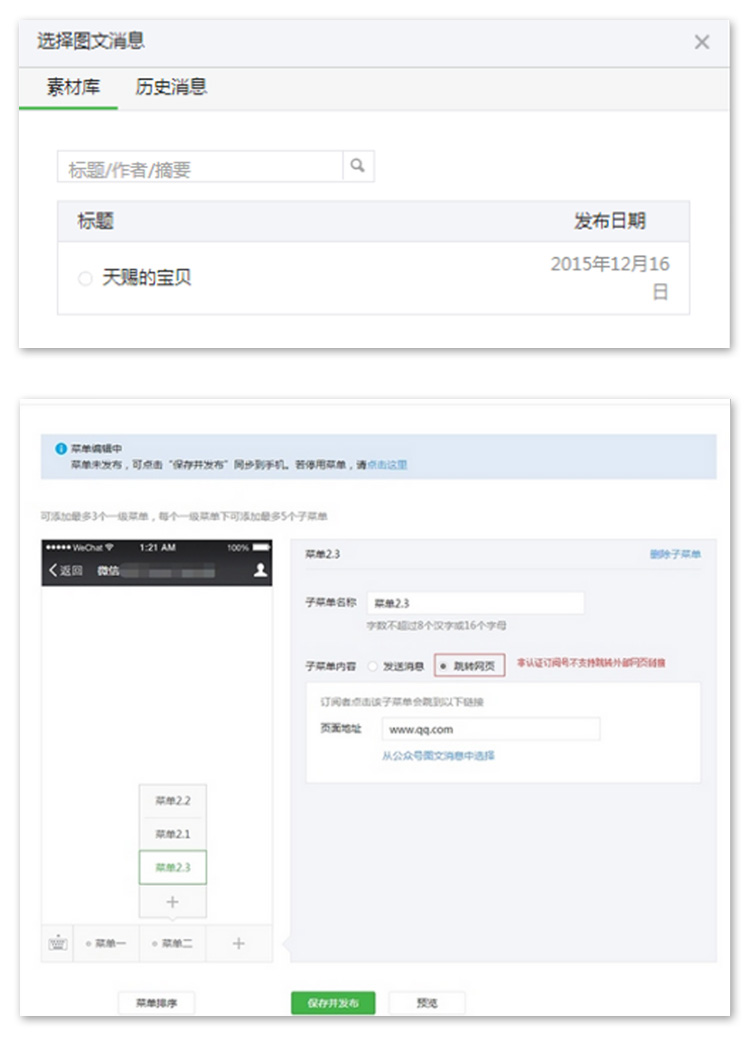Image resolution: width=750 pixels, height=1051 pixels.
Task: Close the 选择图文消息 dialog
Action: pos(701,42)
